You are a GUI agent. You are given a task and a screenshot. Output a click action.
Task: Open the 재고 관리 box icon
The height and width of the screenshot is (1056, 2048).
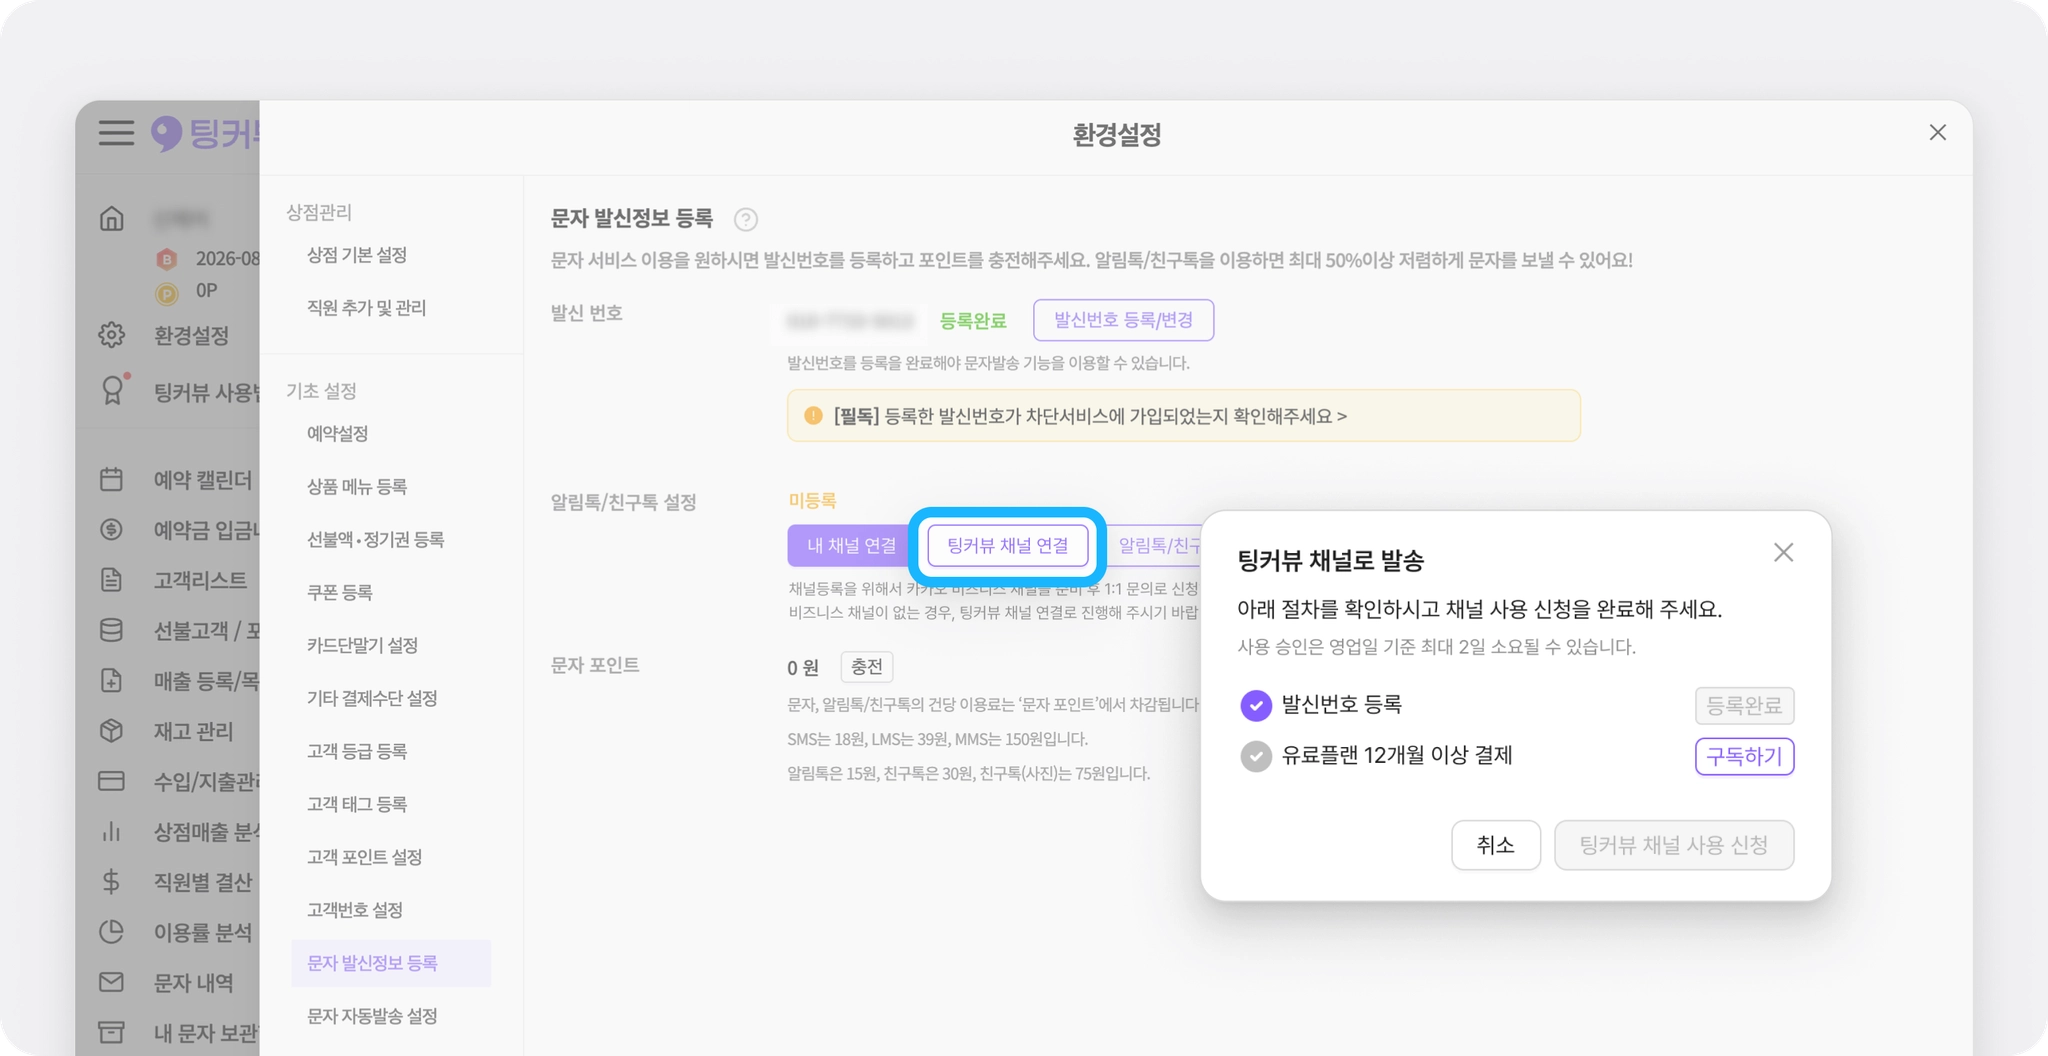pyautogui.click(x=112, y=731)
